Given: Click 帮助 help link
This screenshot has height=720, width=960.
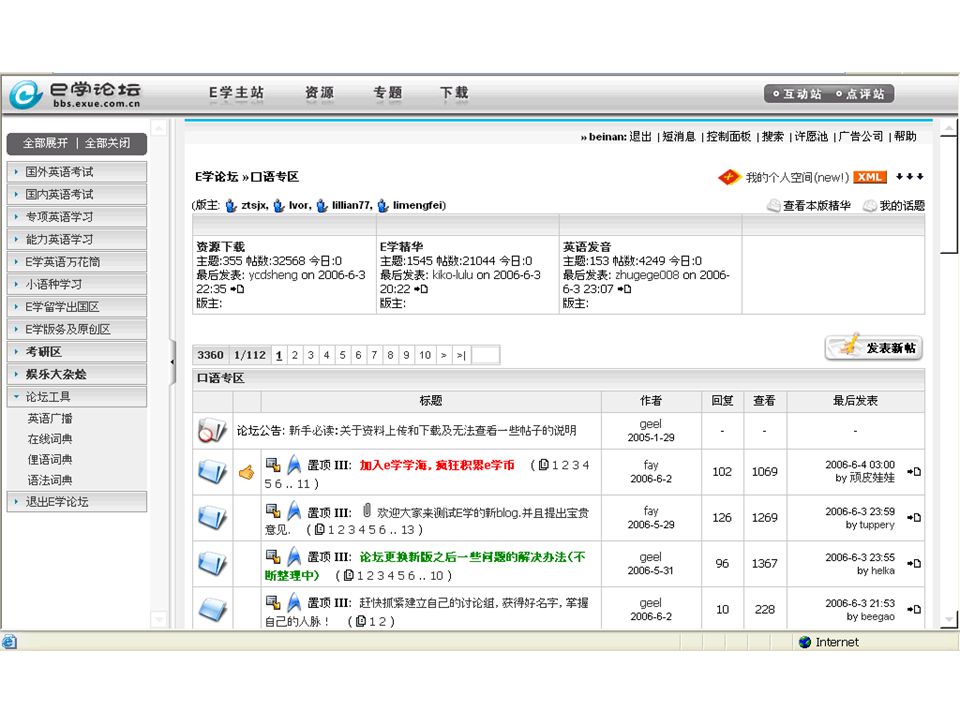Looking at the screenshot, I should [905, 137].
